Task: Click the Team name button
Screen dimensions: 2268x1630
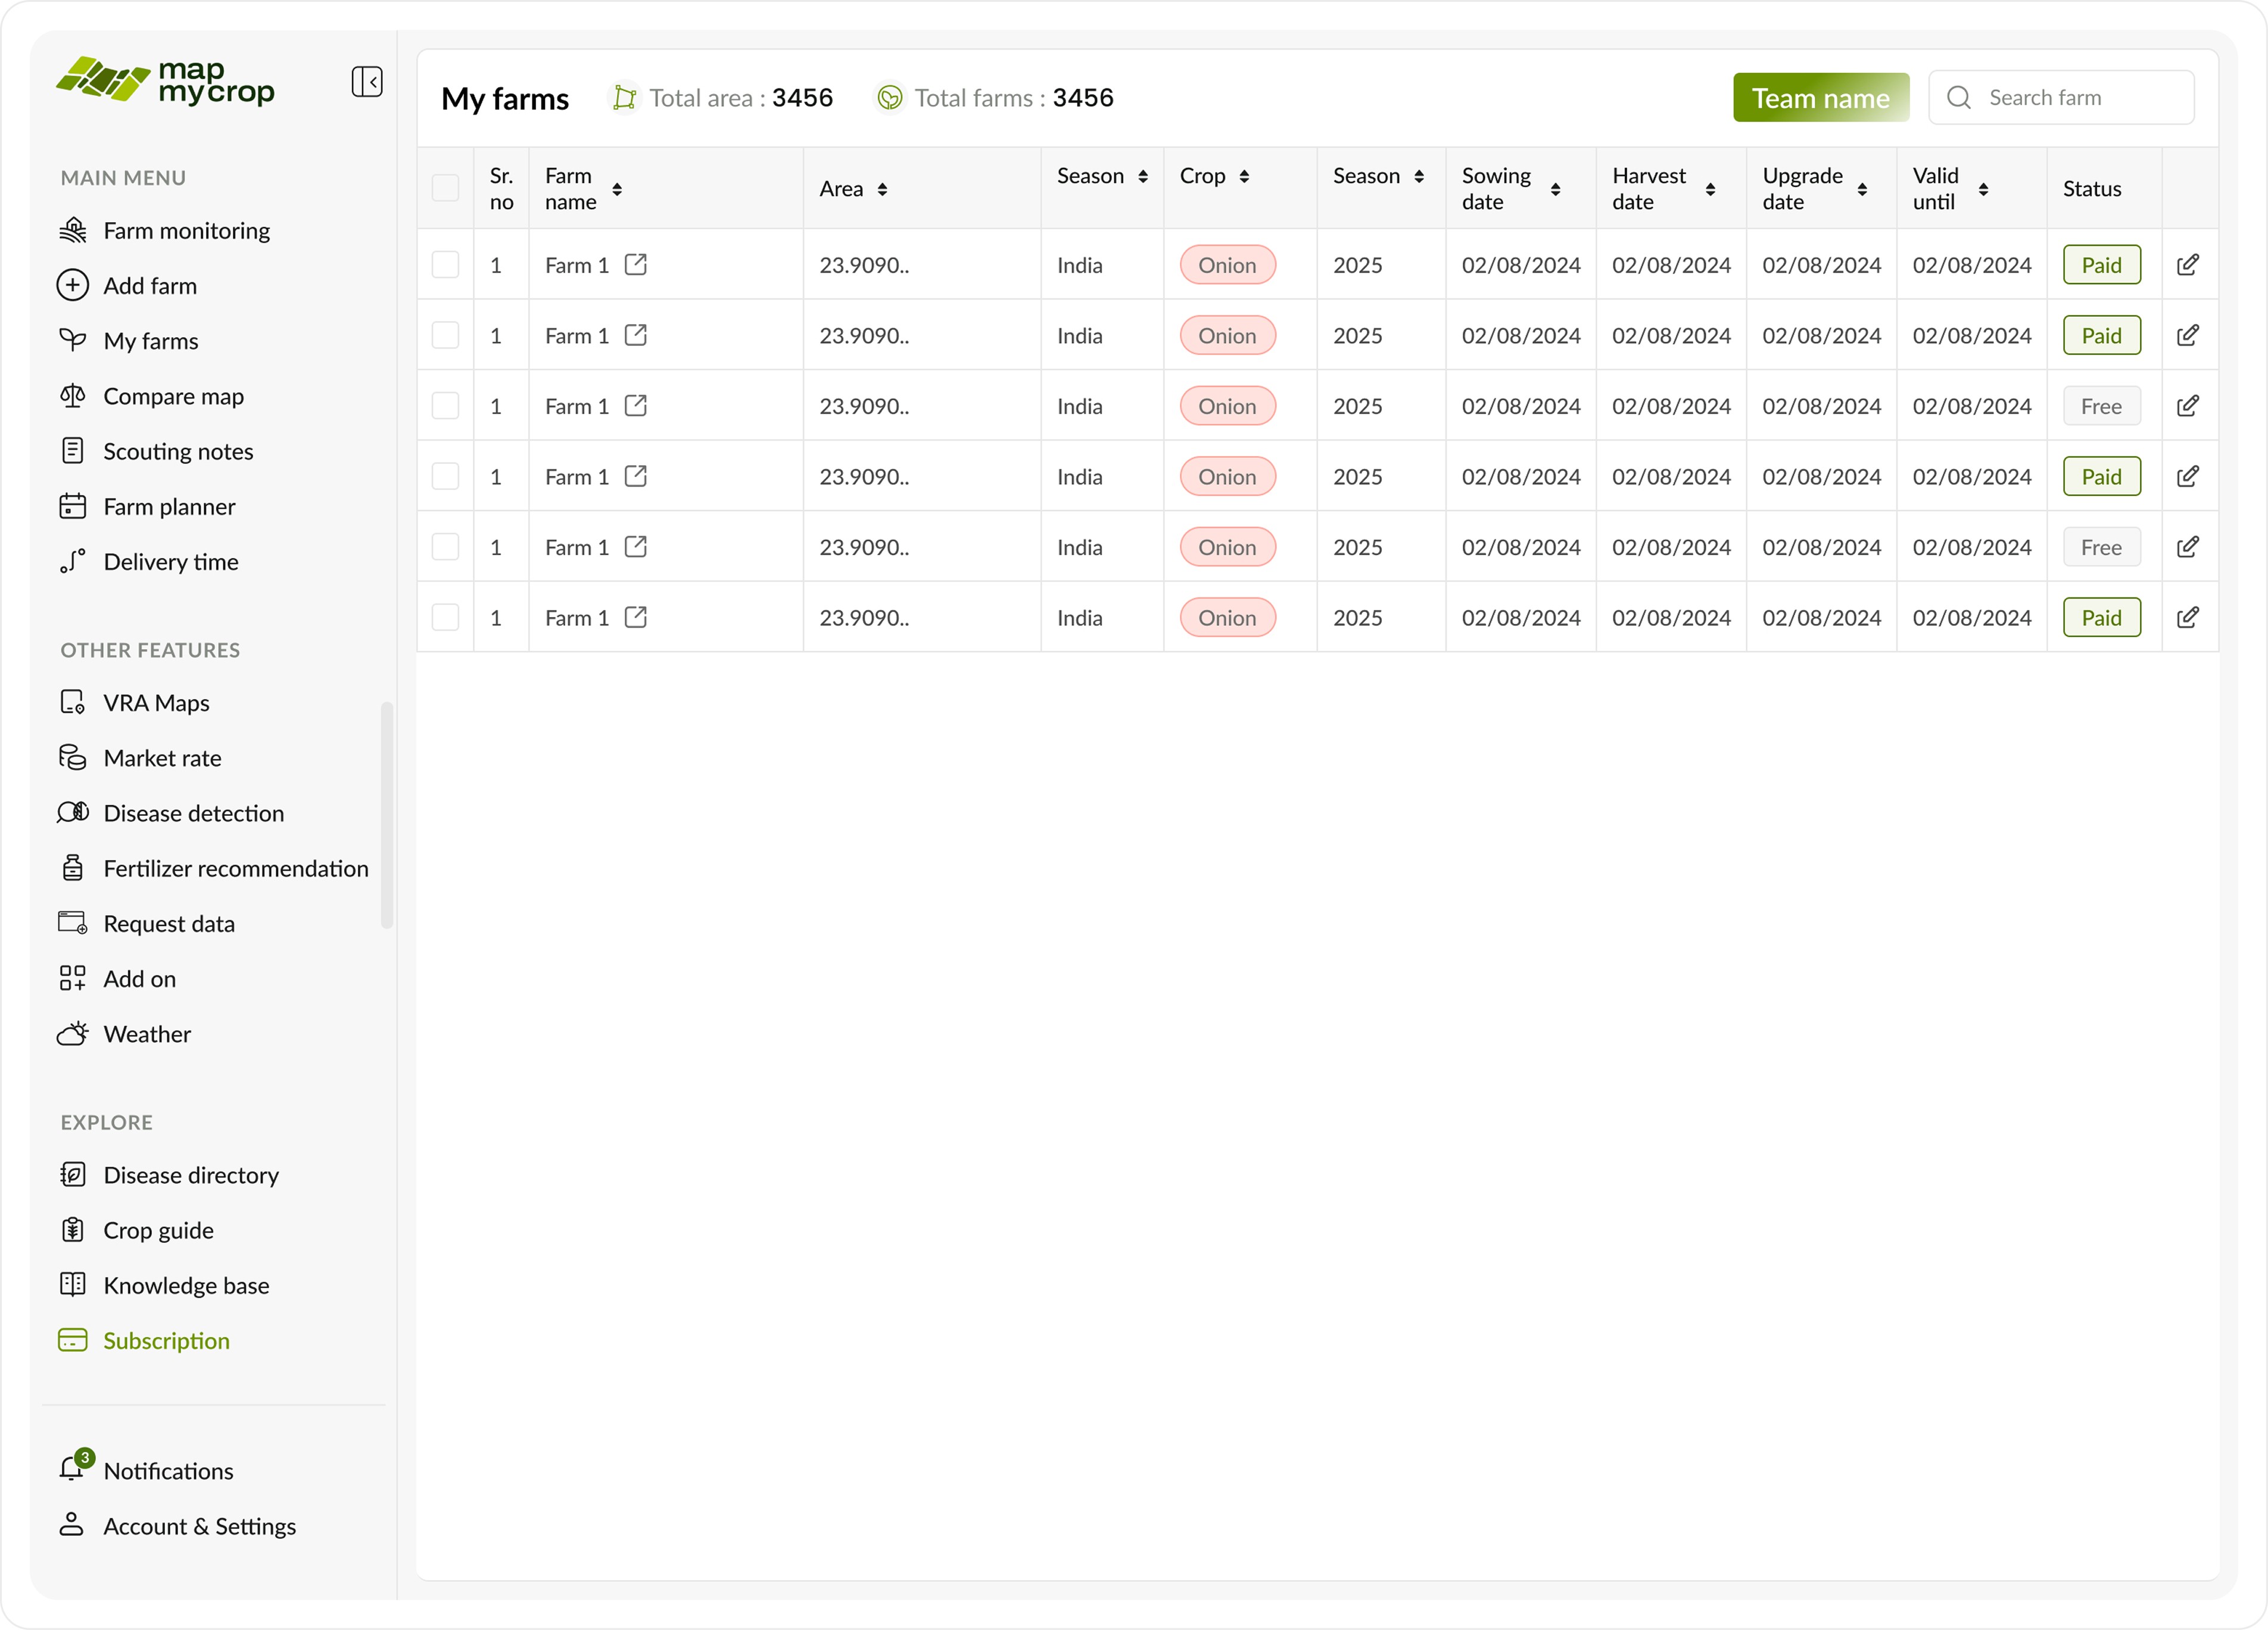Action: 1820,98
